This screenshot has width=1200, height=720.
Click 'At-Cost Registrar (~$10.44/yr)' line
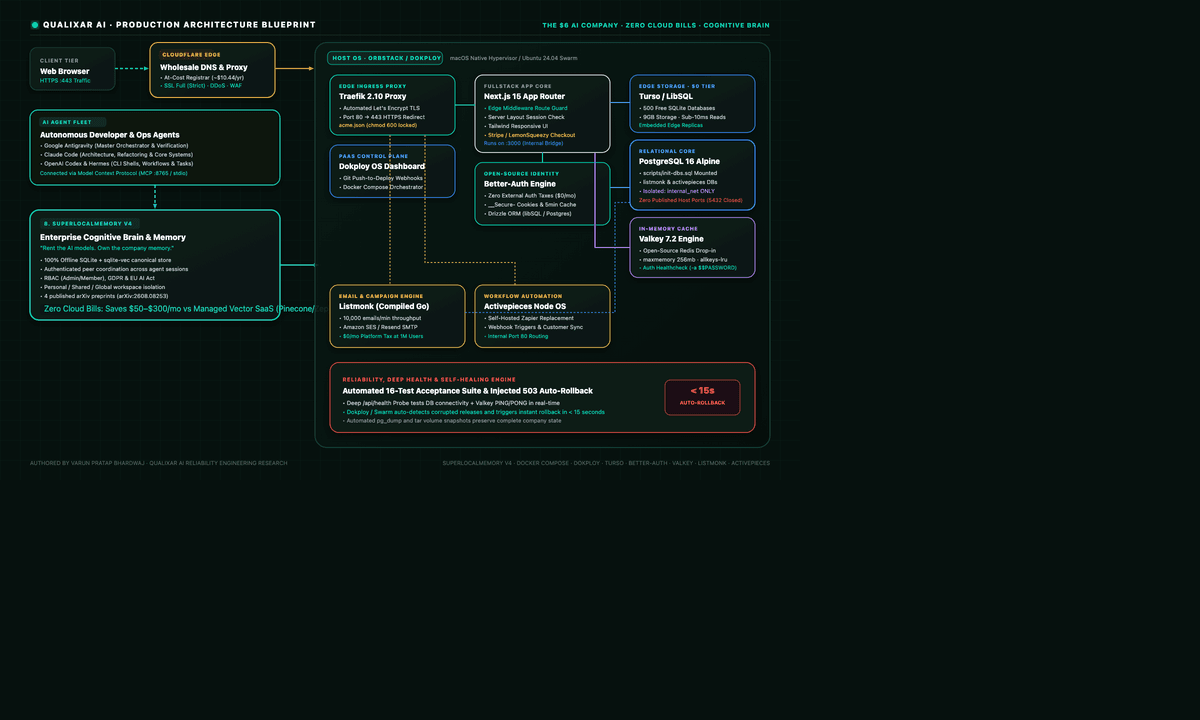click(201, 77)
